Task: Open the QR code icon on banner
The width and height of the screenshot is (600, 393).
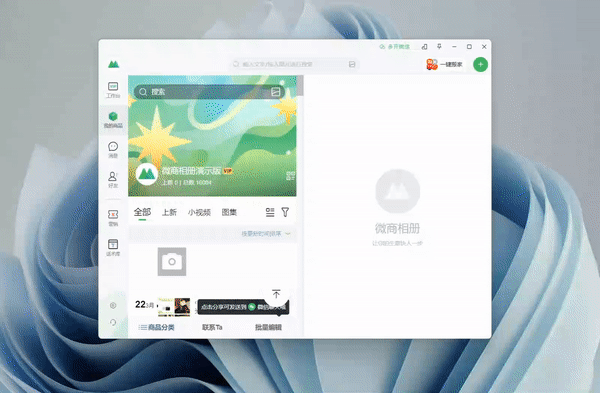Action: [x=290, y=176]
